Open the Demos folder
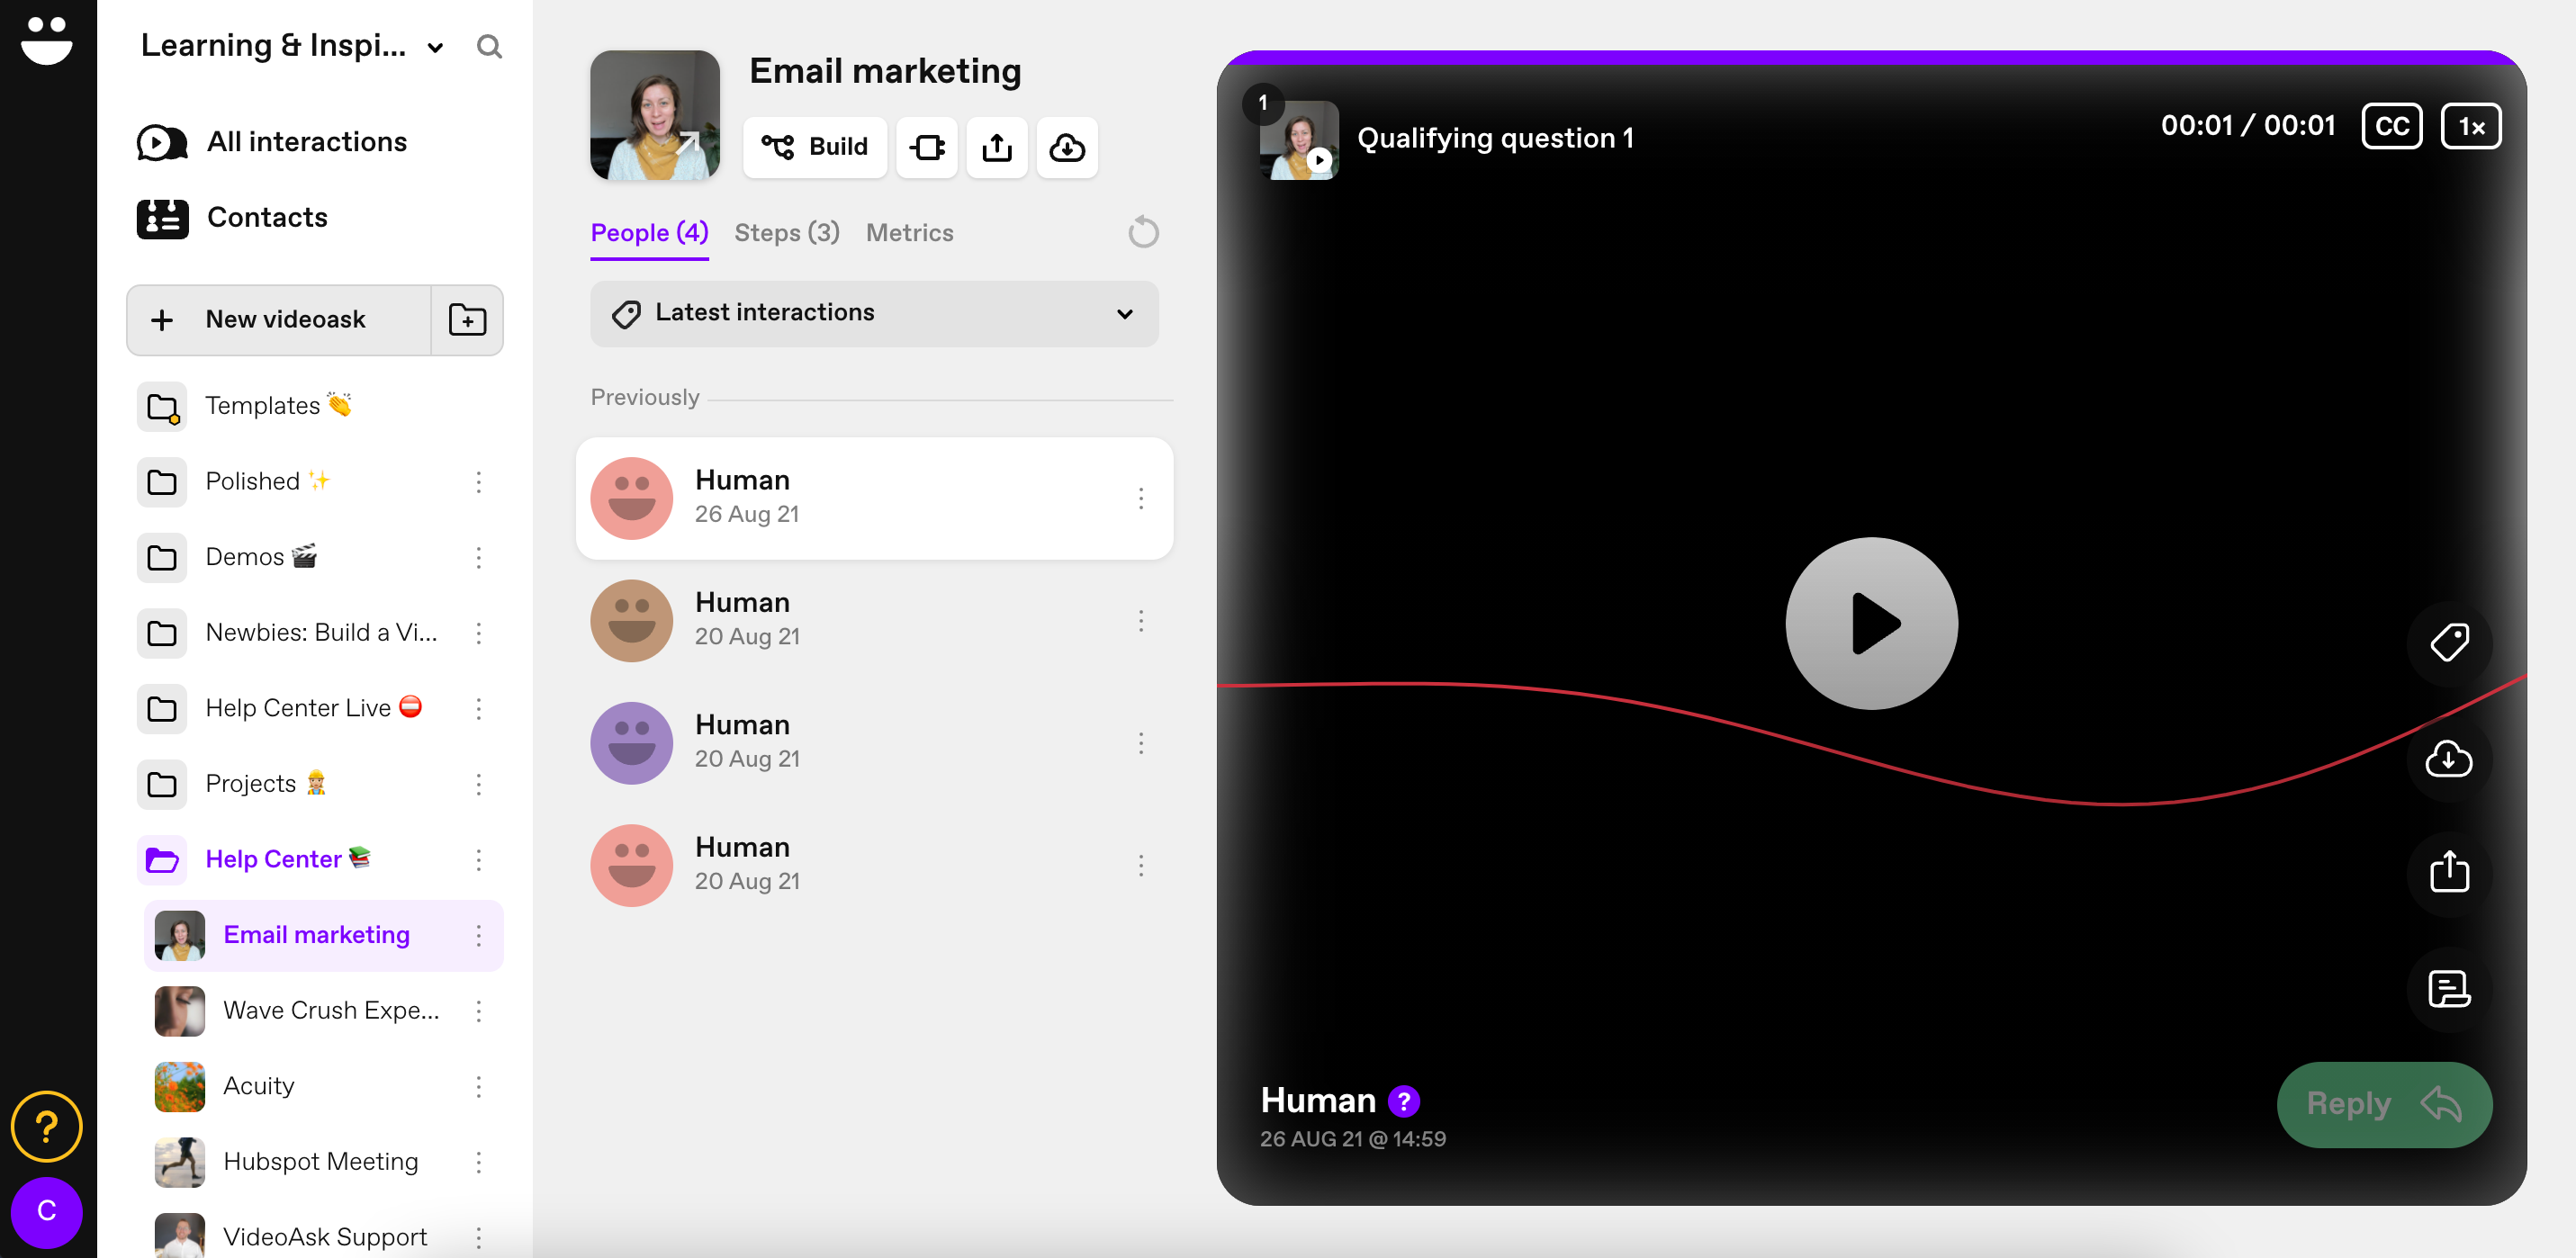 (x=228, y=557)
